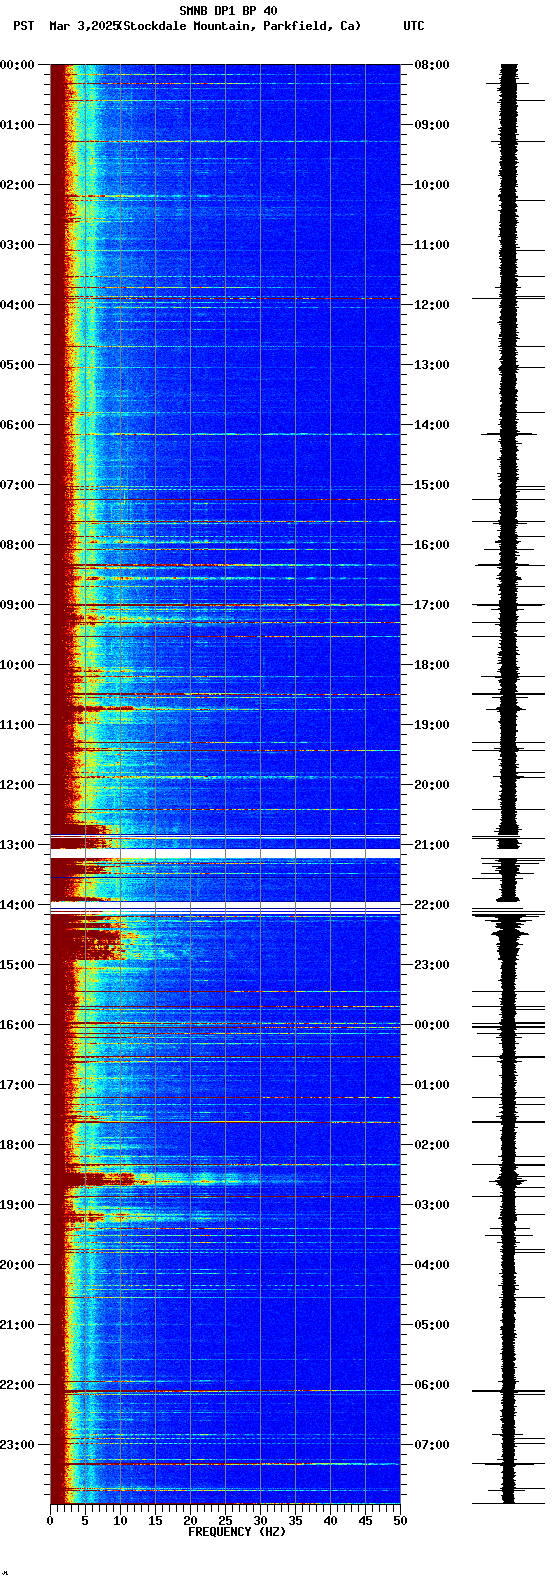Click the title text 'SMNB DP1 BP 40'
The height and width of the screenshot is (1584, 552).
point(228,11)
